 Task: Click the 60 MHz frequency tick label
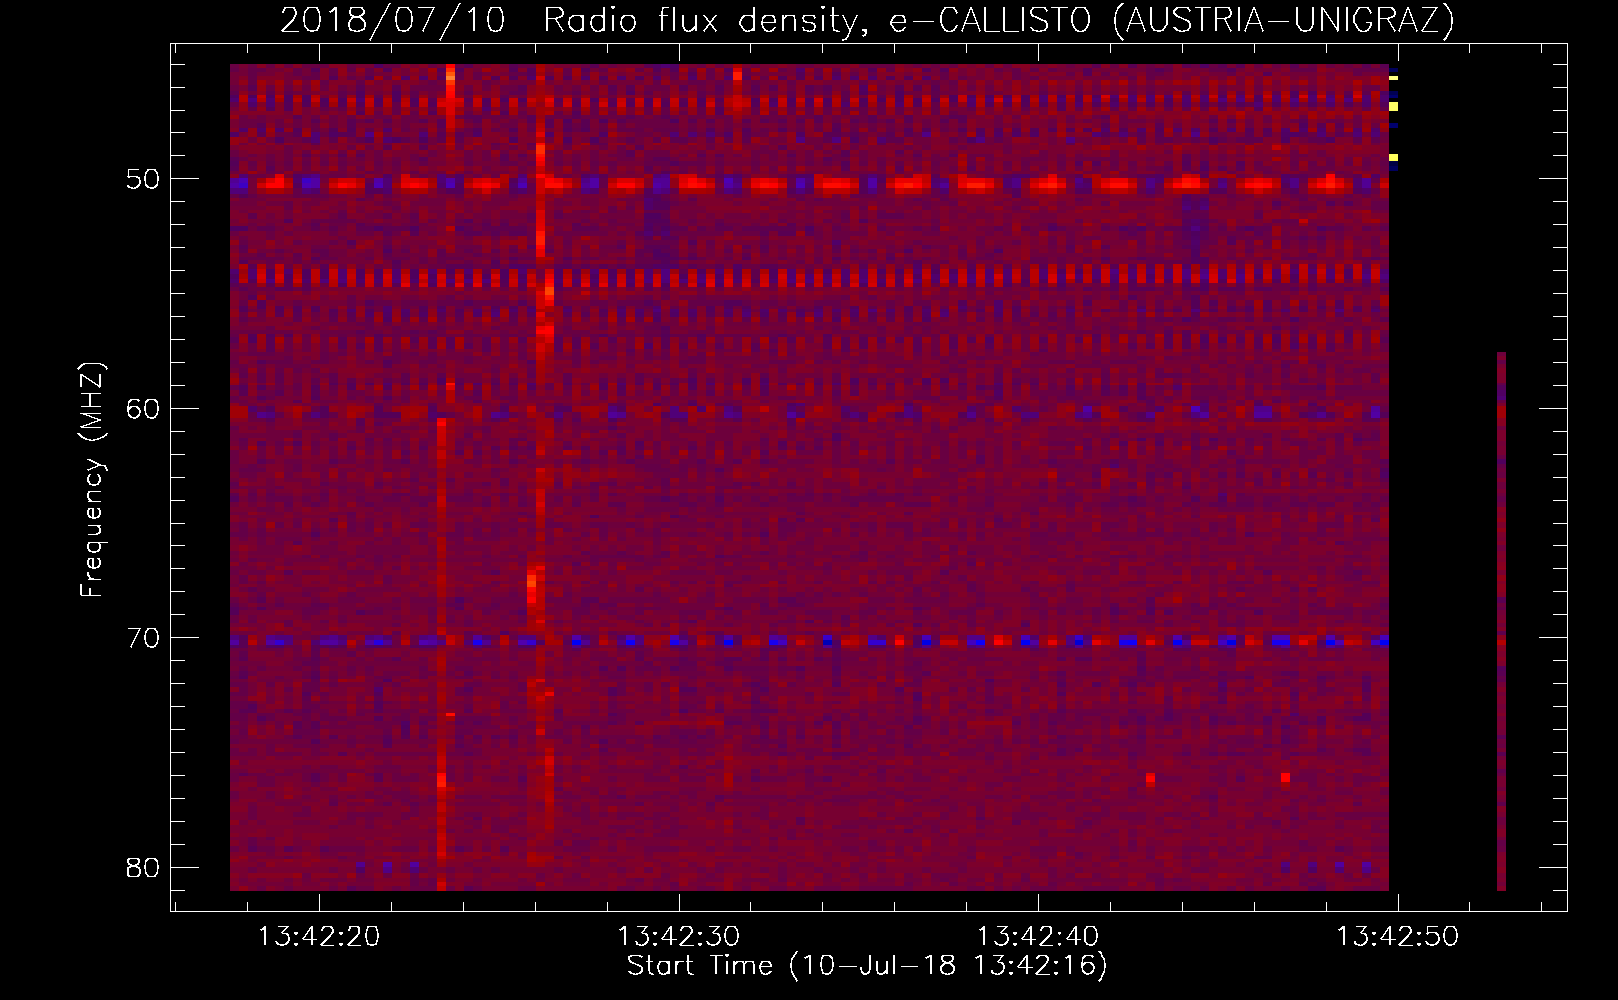point(143,408)
